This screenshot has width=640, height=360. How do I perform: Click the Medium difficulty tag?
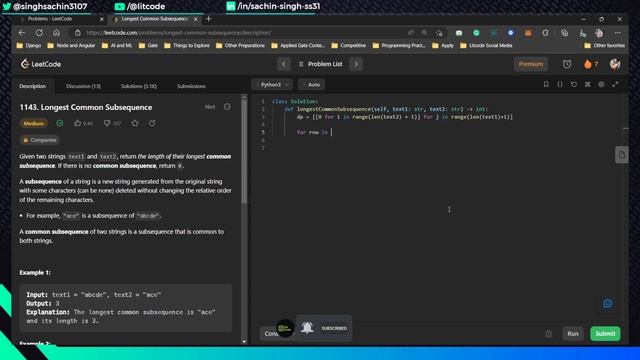coord(33,123)
